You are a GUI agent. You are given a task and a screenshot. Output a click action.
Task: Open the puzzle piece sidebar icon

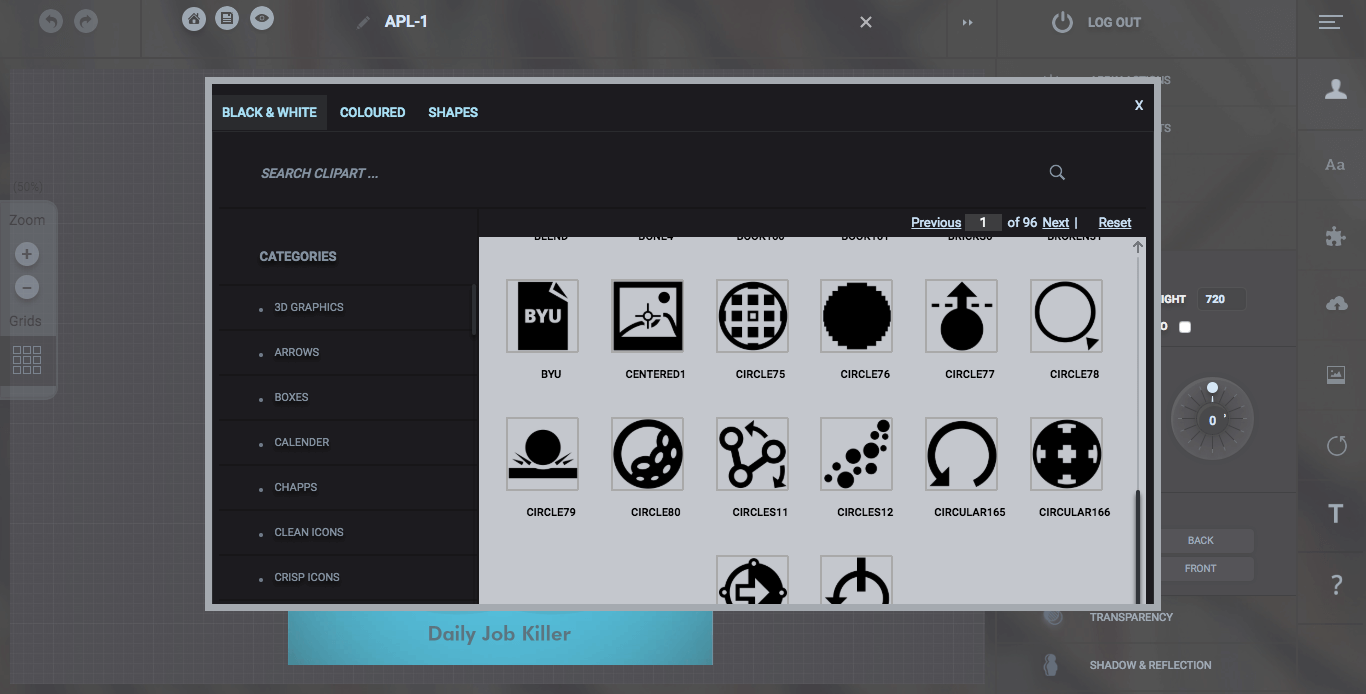click(1336, 237)
